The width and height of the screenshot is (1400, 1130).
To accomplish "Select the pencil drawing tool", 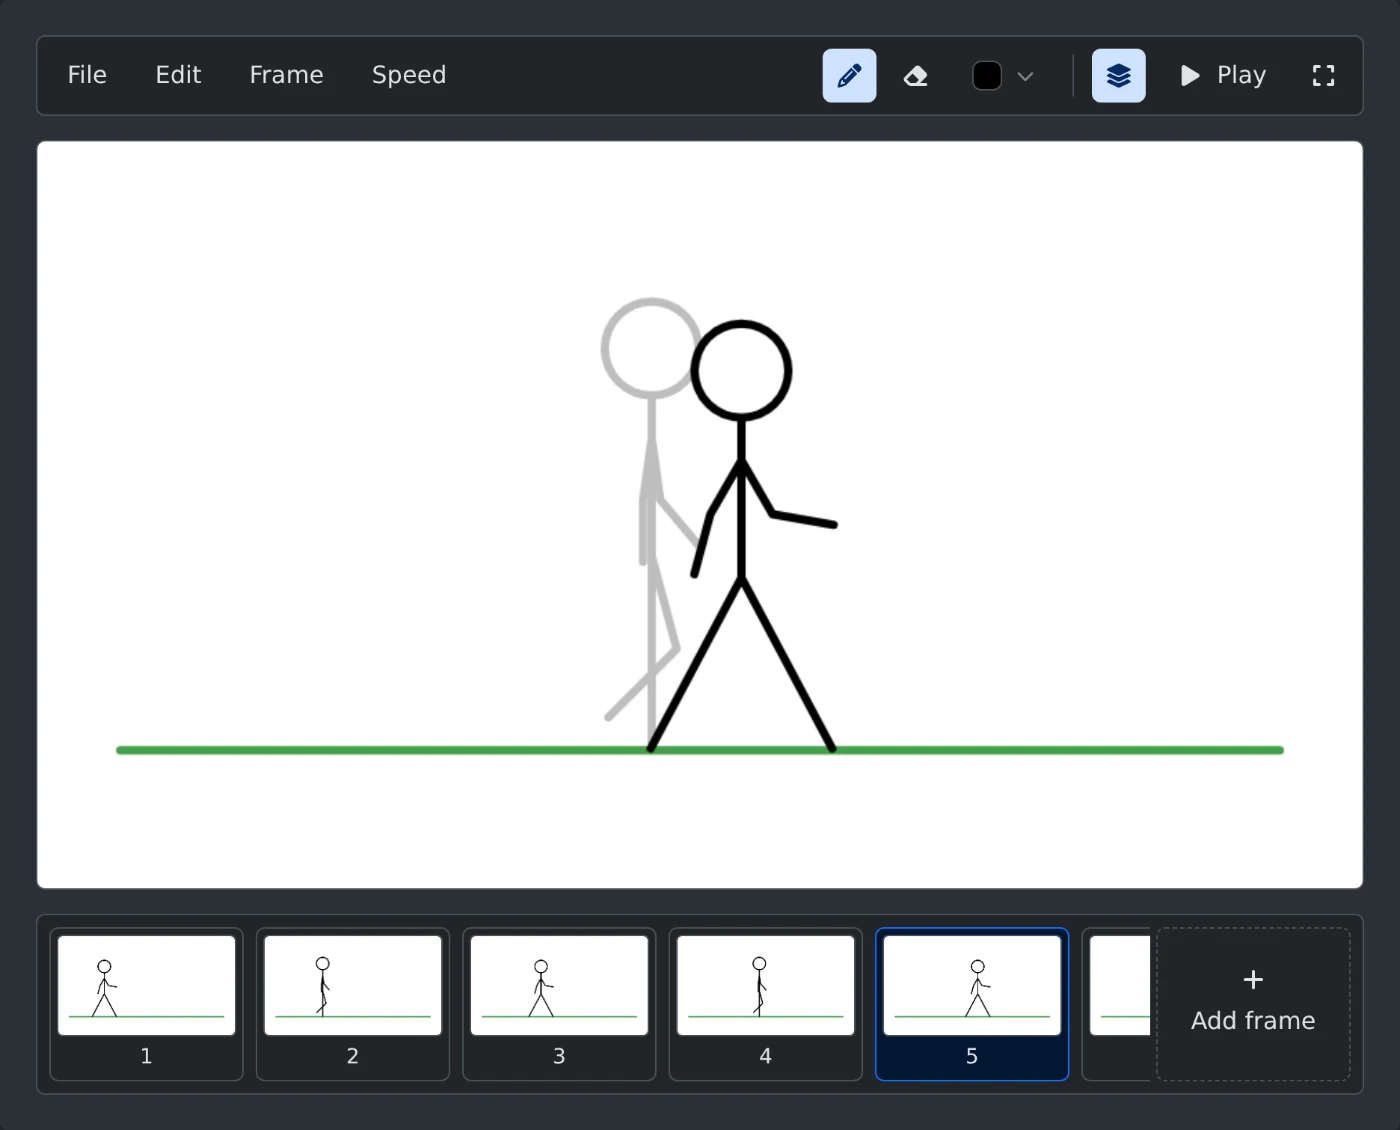I will (849, 76).
